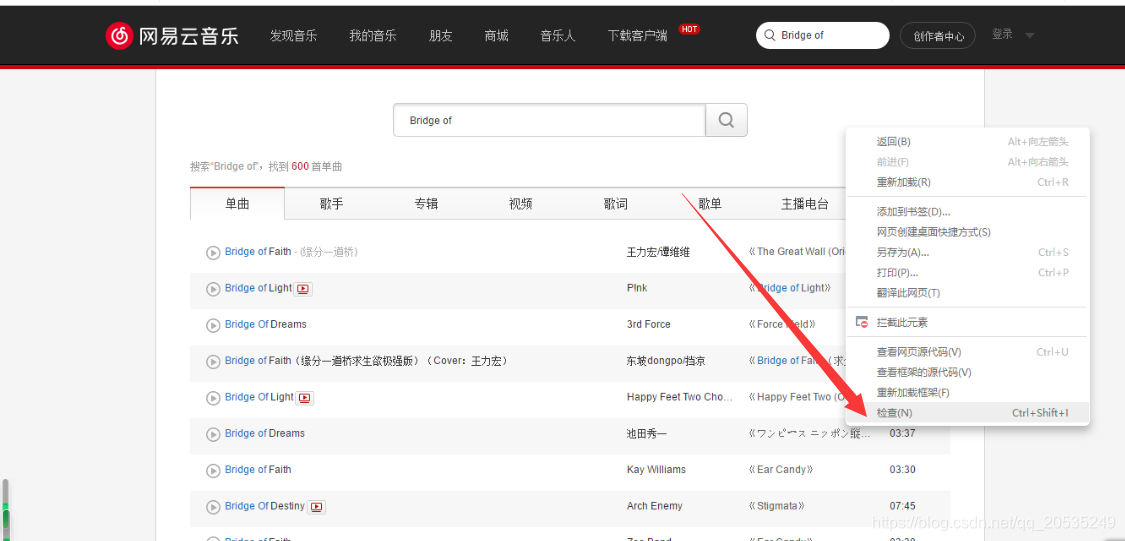
Task: Open MV icon for Happy Feet Two Bridge Of Light
Action: click(305, 397)
